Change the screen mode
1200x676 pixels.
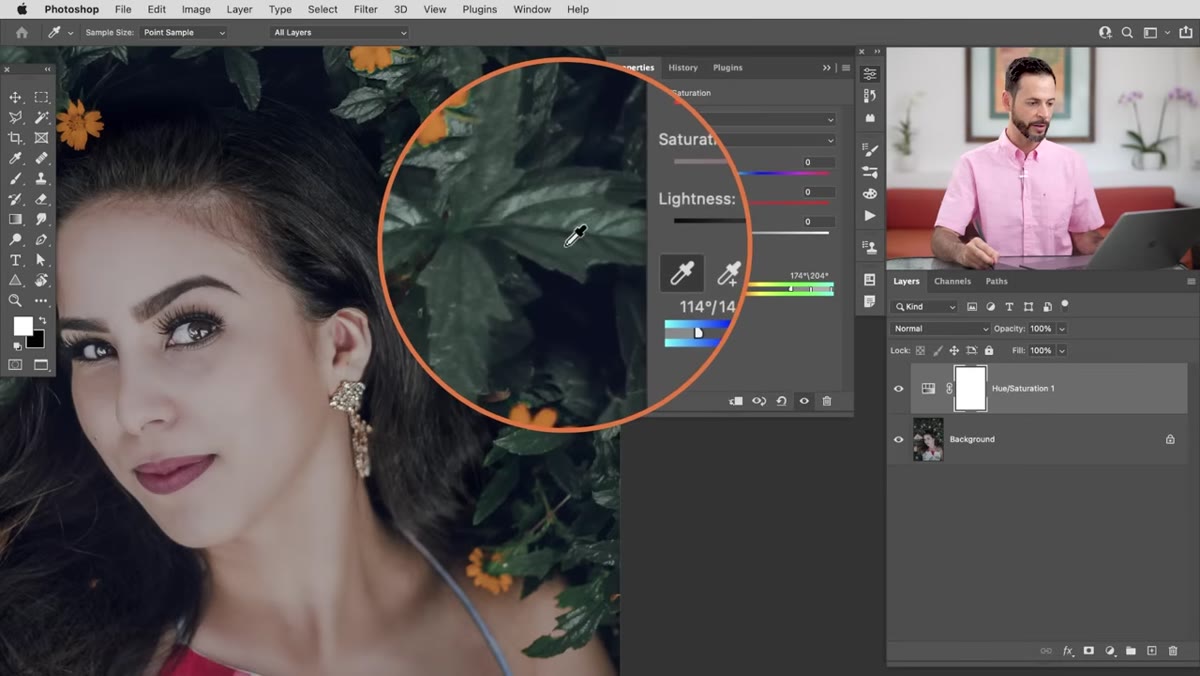pos(41,365)
